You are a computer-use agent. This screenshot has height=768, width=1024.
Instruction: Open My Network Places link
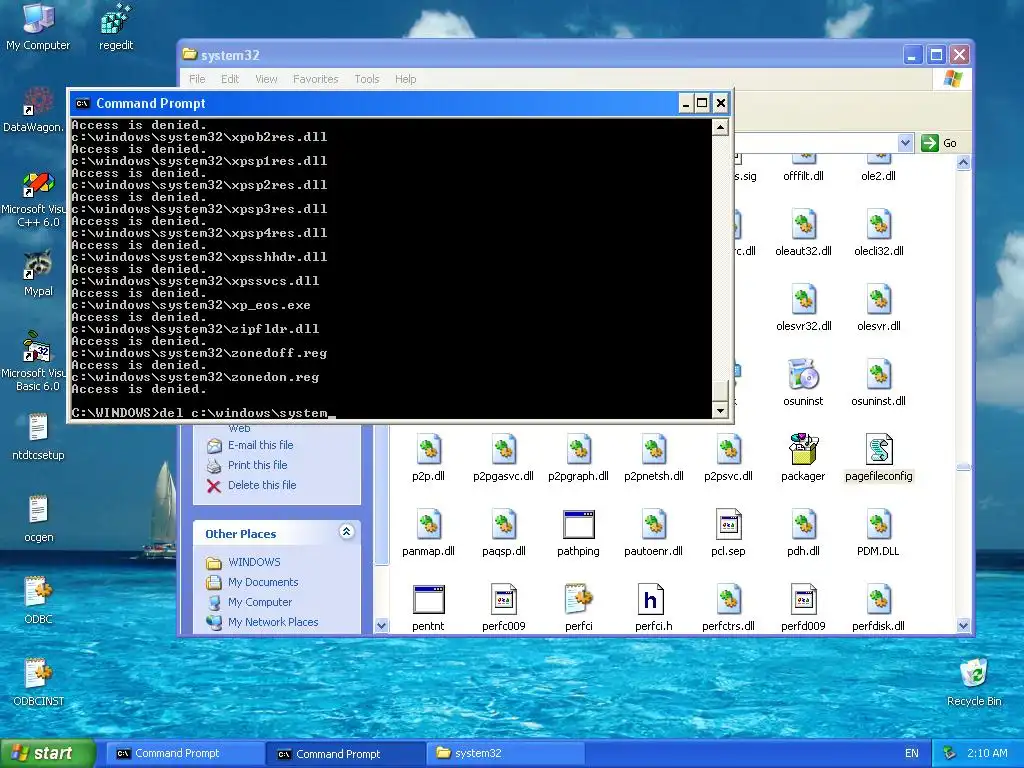pyautogui.click(x=273, y=622)
